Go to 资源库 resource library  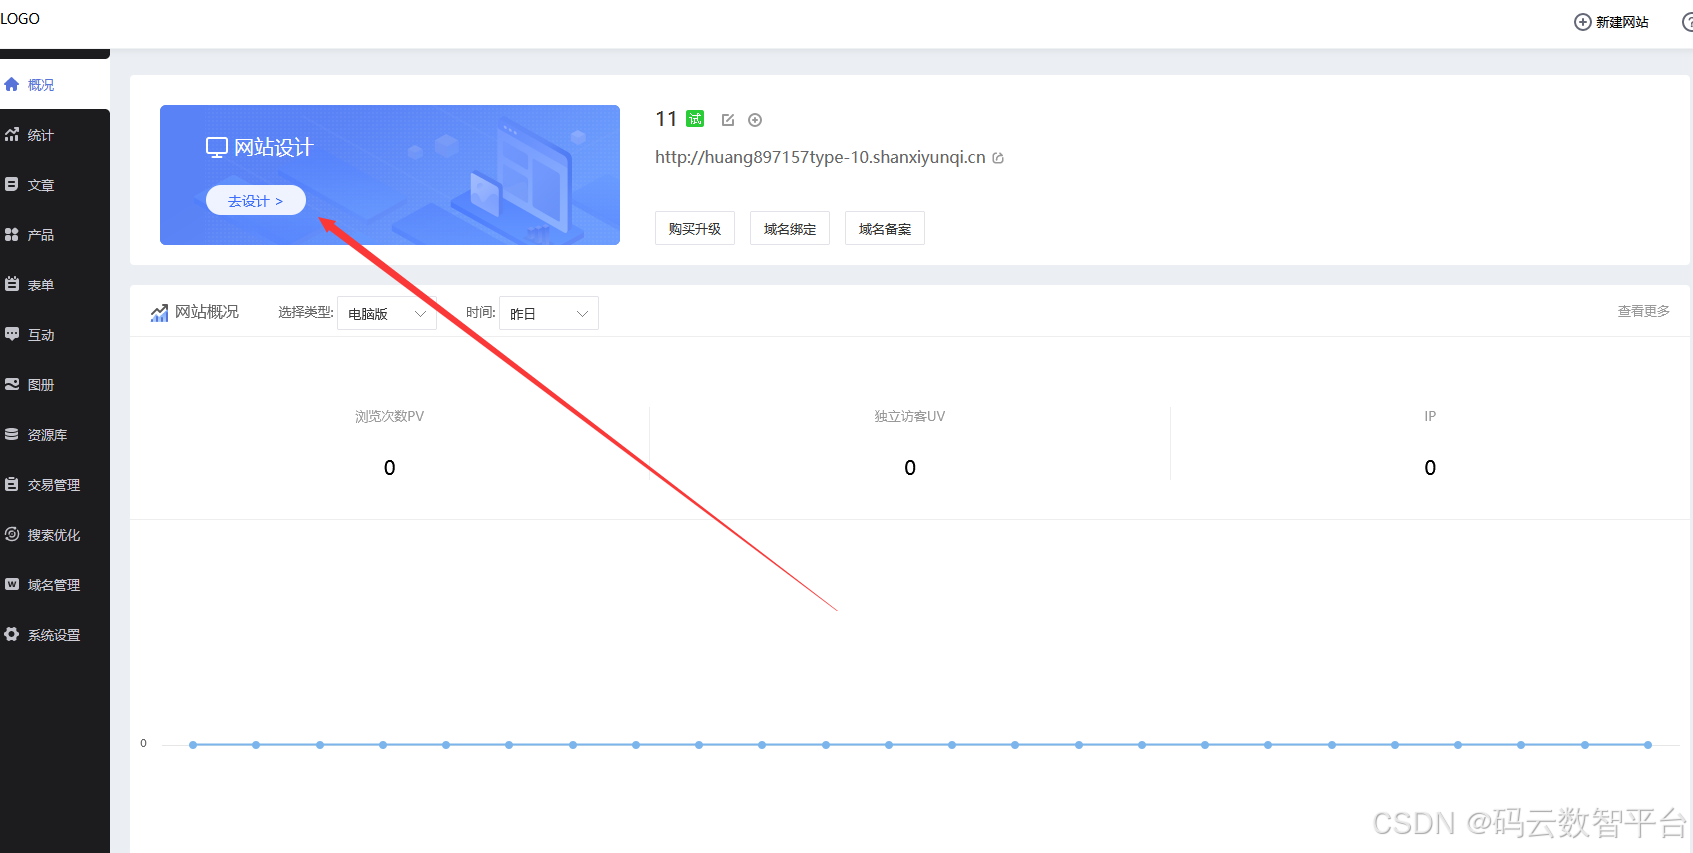click(53, 435)
